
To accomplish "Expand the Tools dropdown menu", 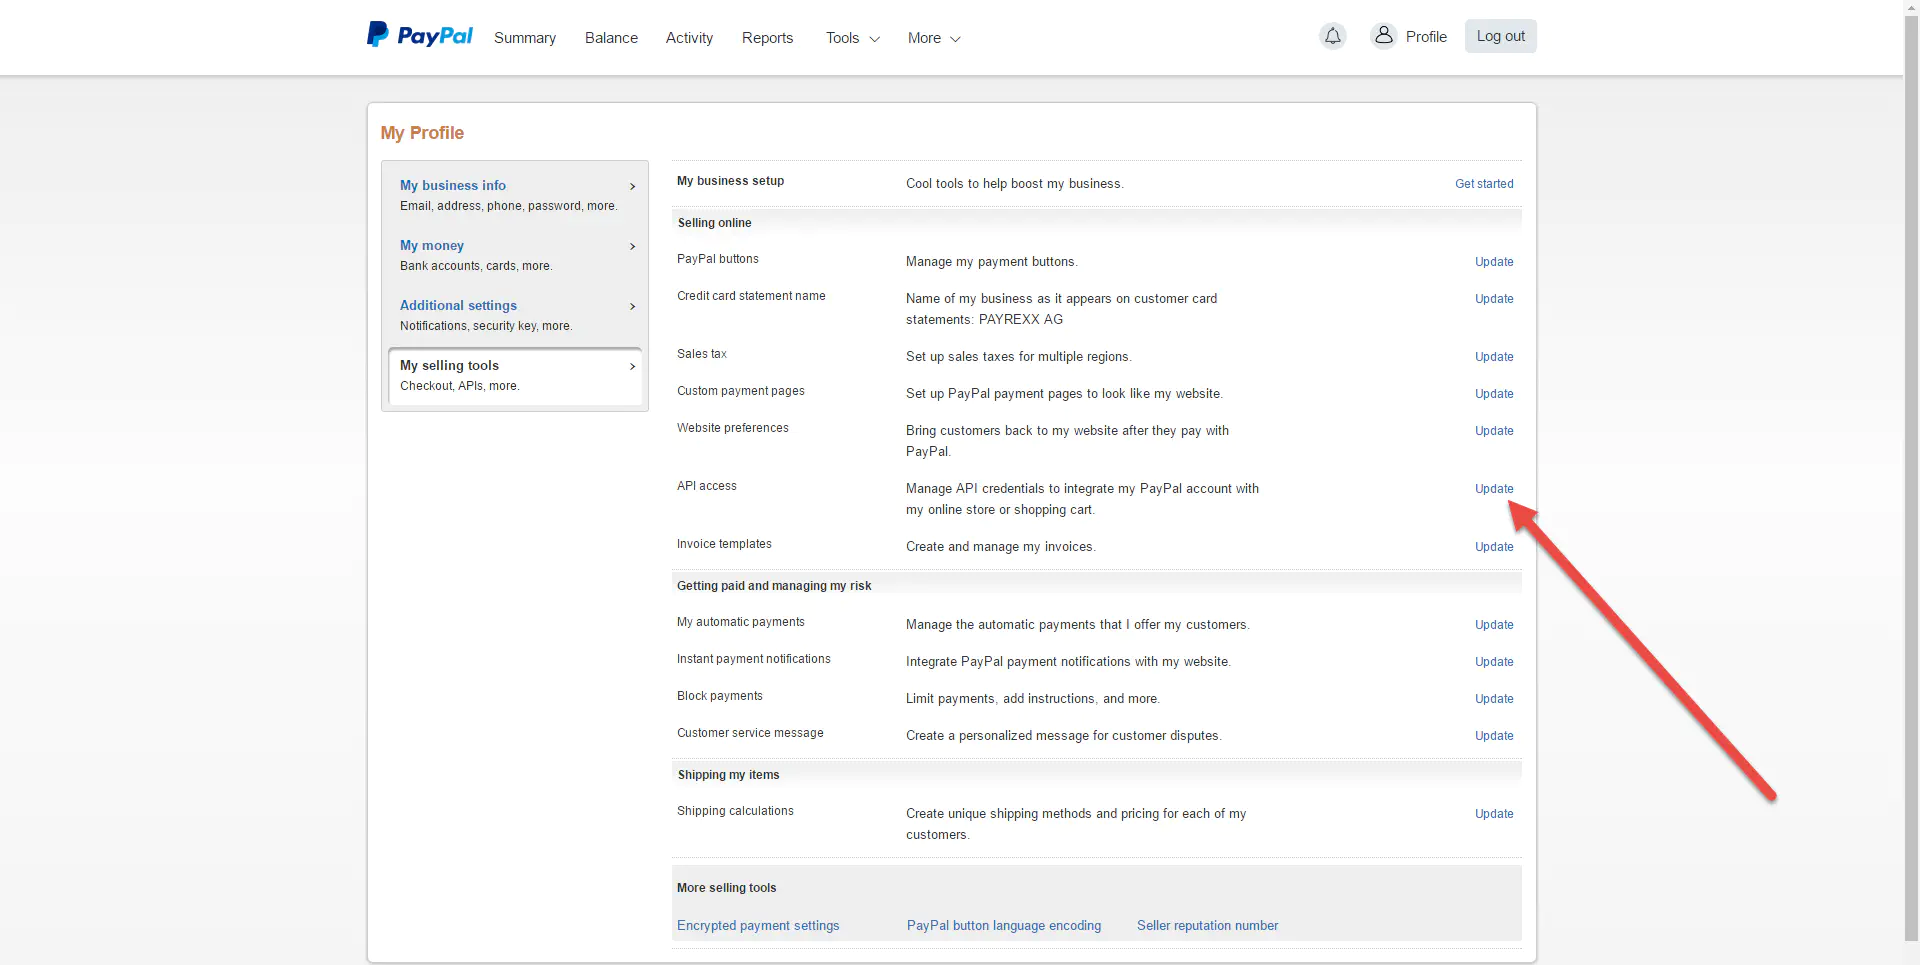I will 852,38.
